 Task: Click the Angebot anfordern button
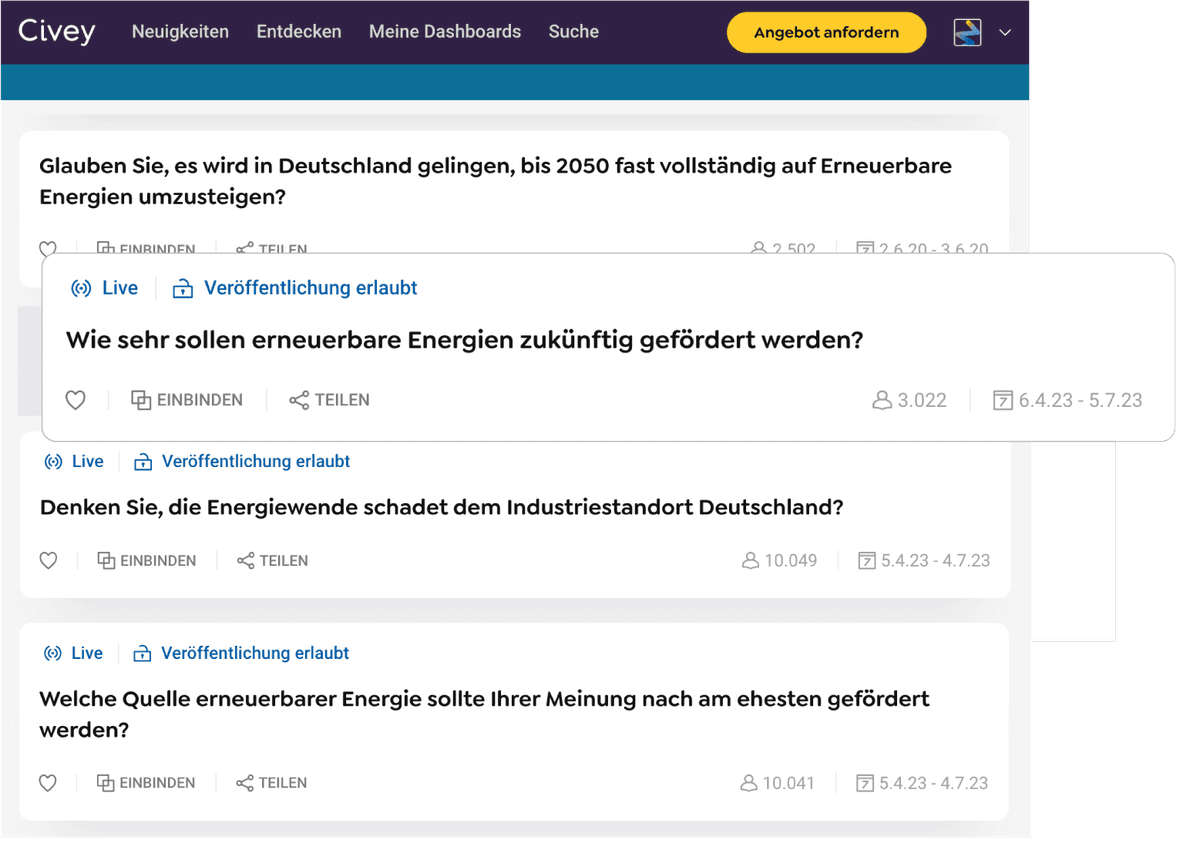tap(826, 32)
